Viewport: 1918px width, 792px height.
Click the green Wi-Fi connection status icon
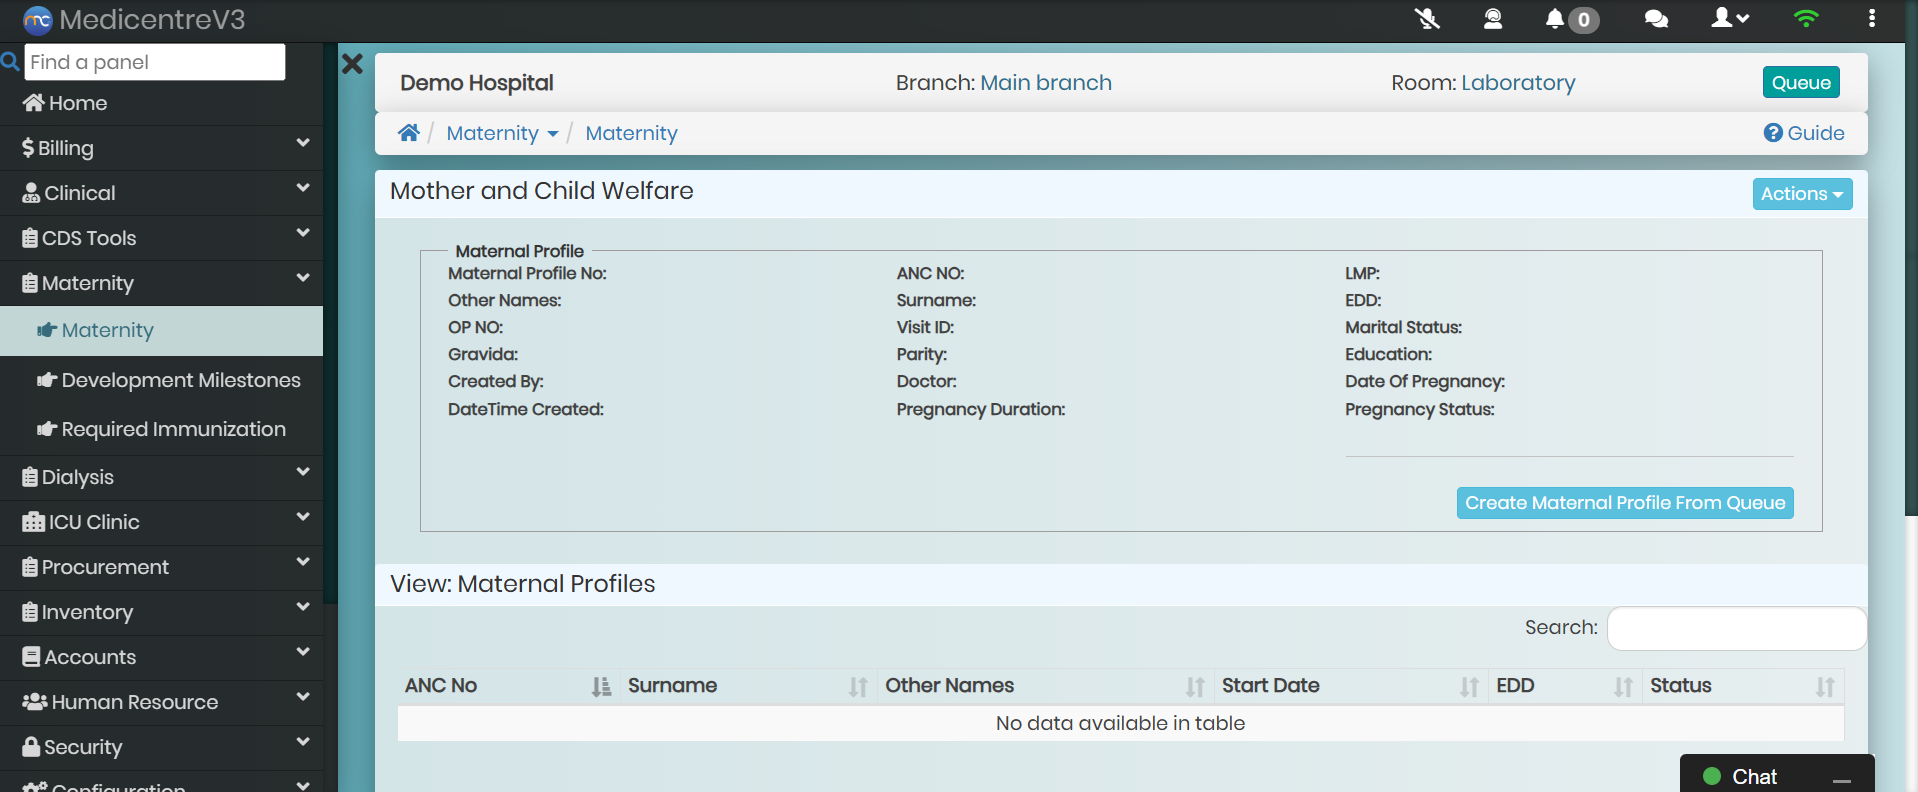1805,19
